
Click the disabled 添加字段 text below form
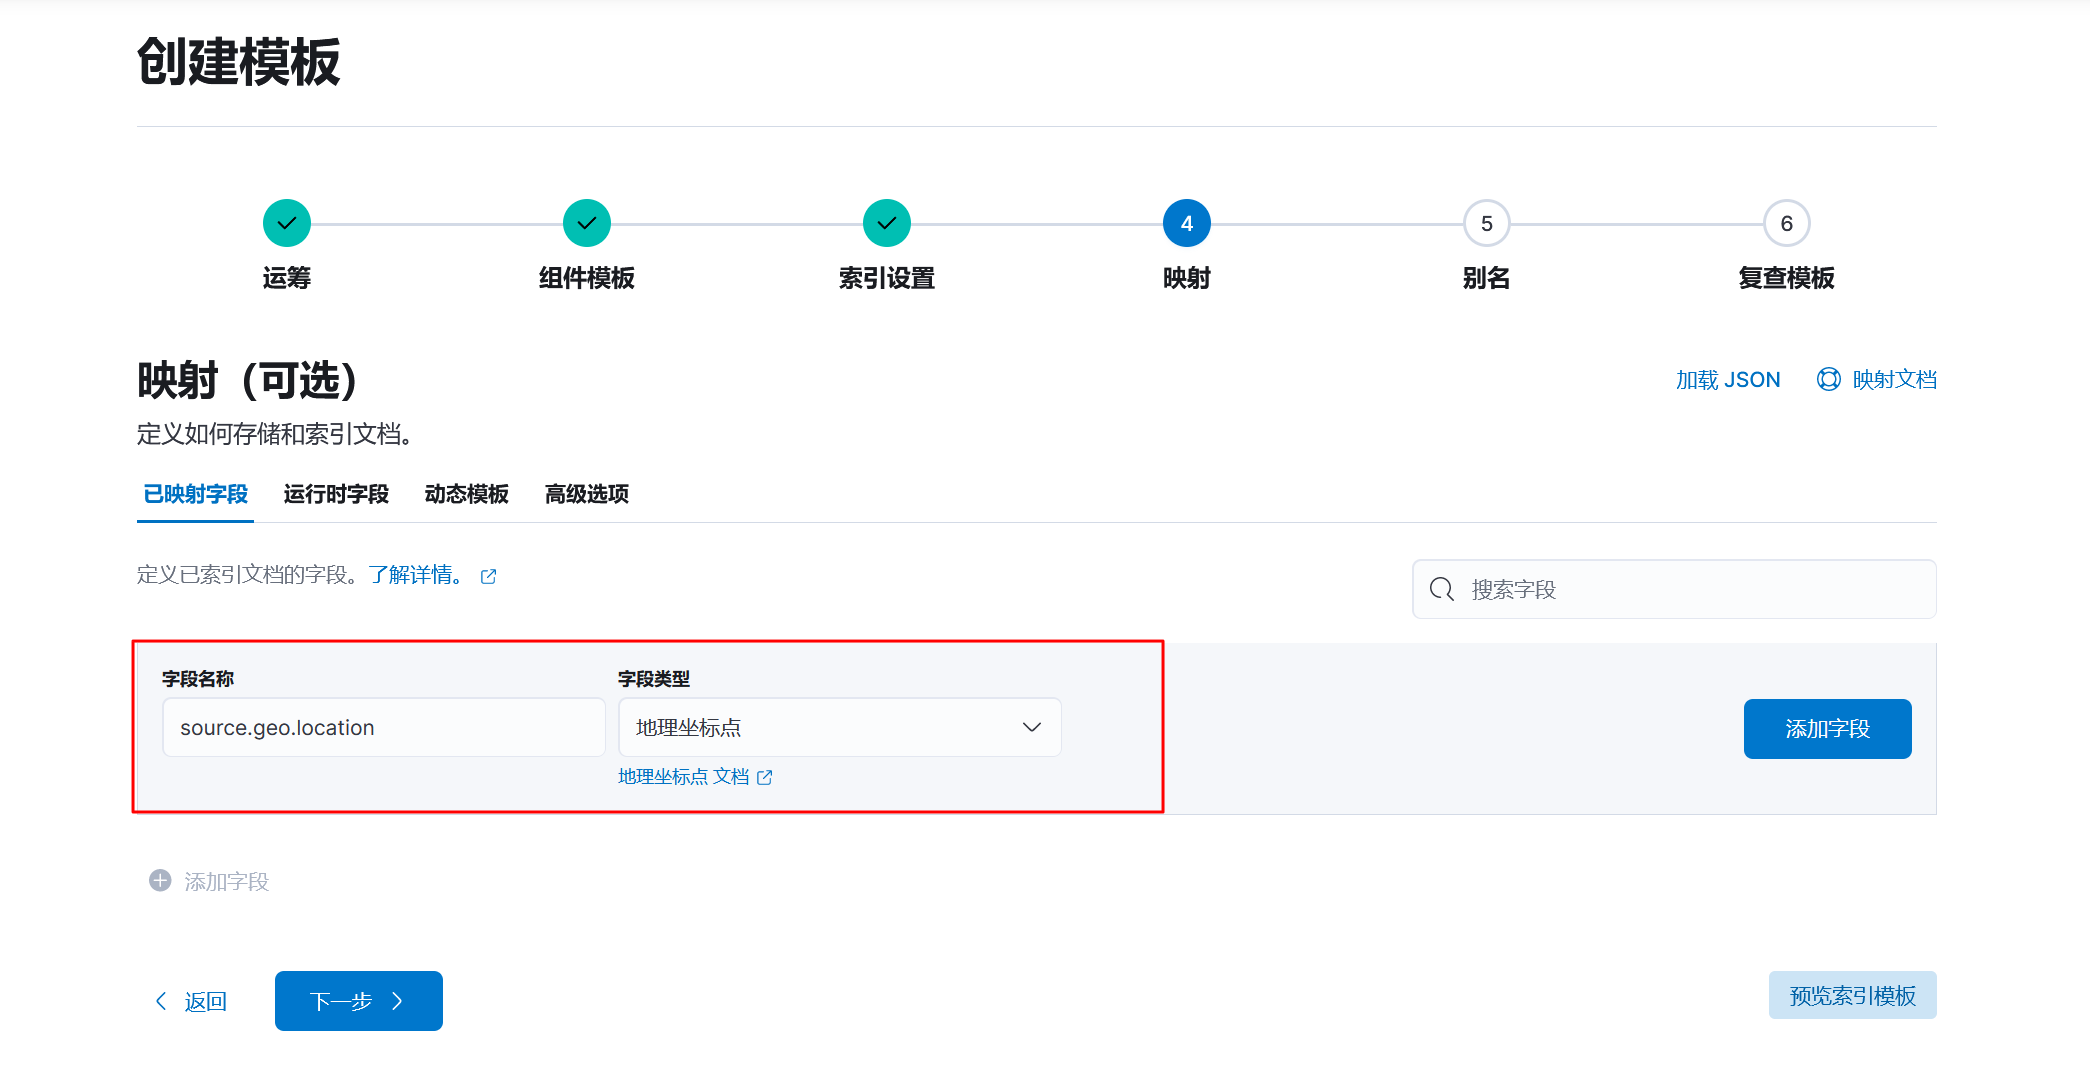227,881
